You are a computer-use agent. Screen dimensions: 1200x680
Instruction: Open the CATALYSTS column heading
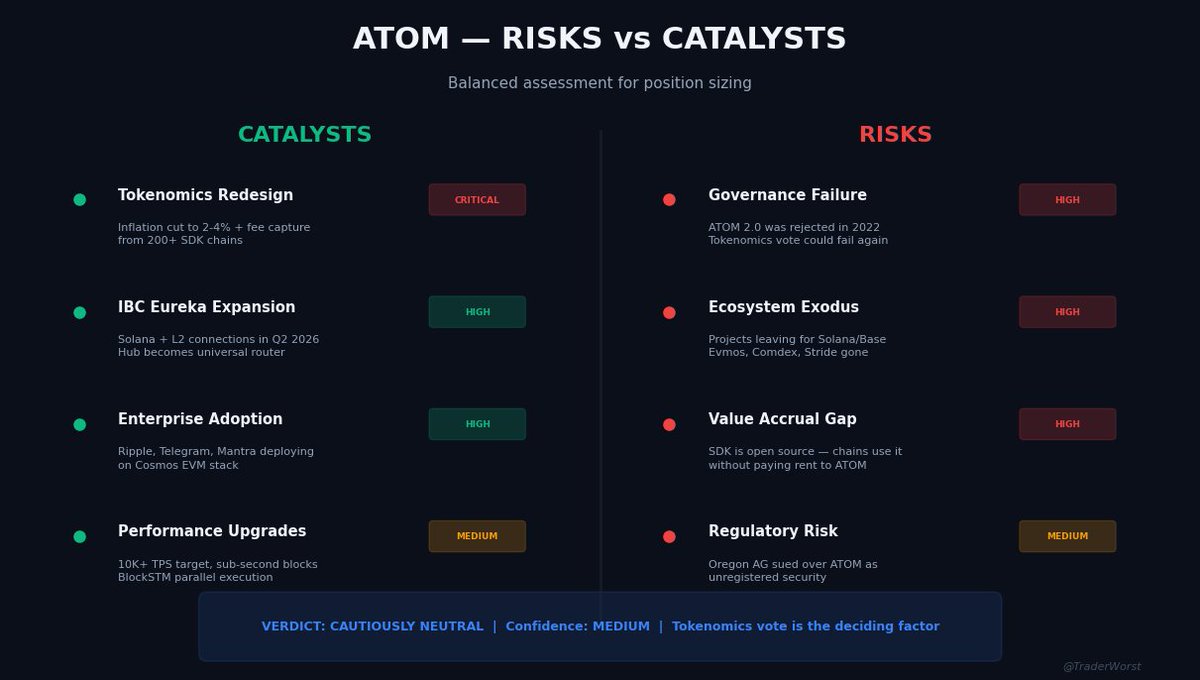click(305, 135)
